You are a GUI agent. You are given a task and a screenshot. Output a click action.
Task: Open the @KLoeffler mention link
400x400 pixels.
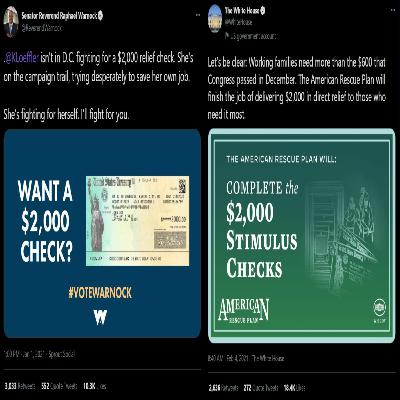[x=22, y=59]
